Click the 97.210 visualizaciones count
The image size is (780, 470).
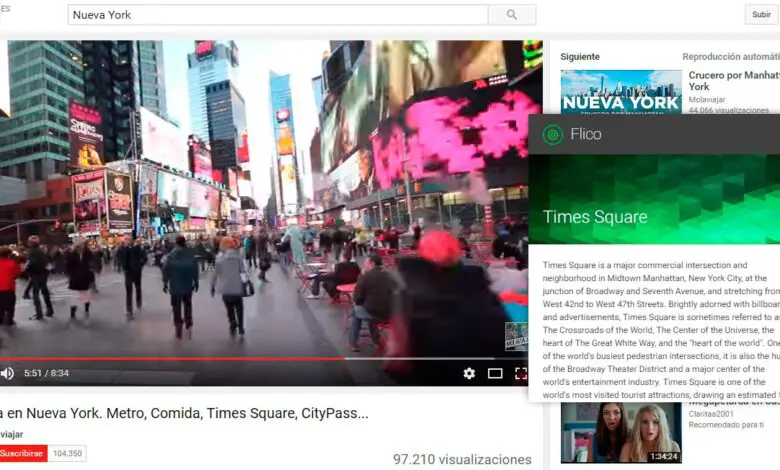coord(462,459)
